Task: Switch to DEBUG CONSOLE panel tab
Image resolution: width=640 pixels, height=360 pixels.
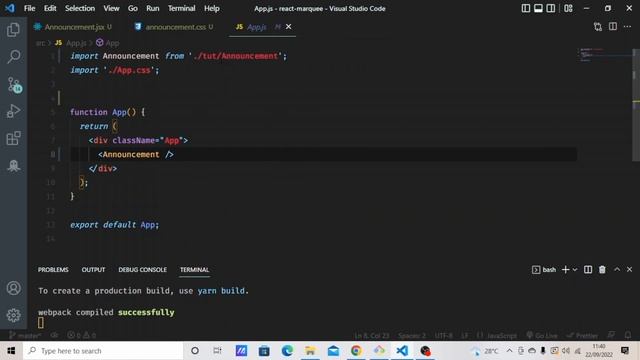Action: 142,270
